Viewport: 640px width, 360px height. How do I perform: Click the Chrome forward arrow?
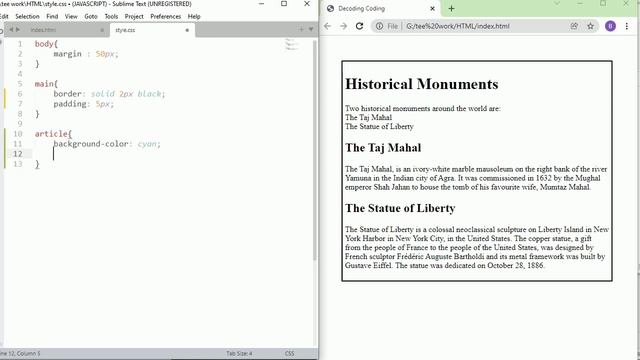point(343,26)
